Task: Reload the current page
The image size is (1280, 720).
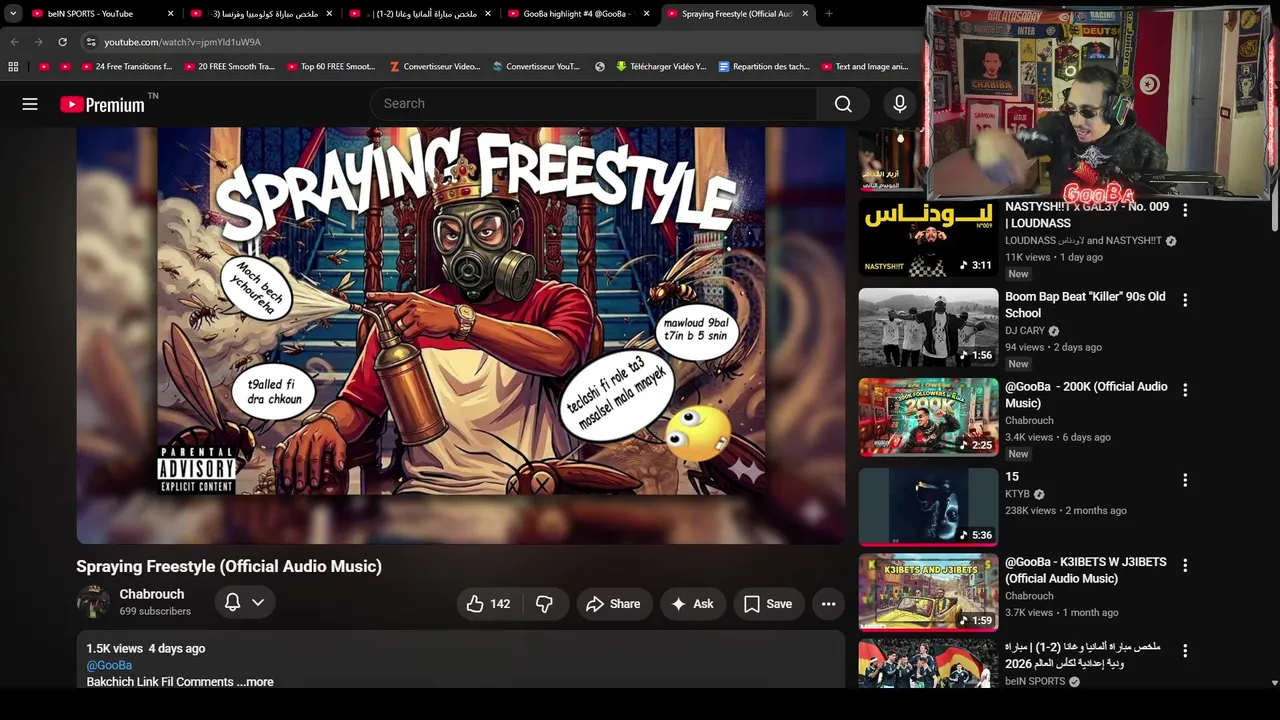Action: [62, 42]
